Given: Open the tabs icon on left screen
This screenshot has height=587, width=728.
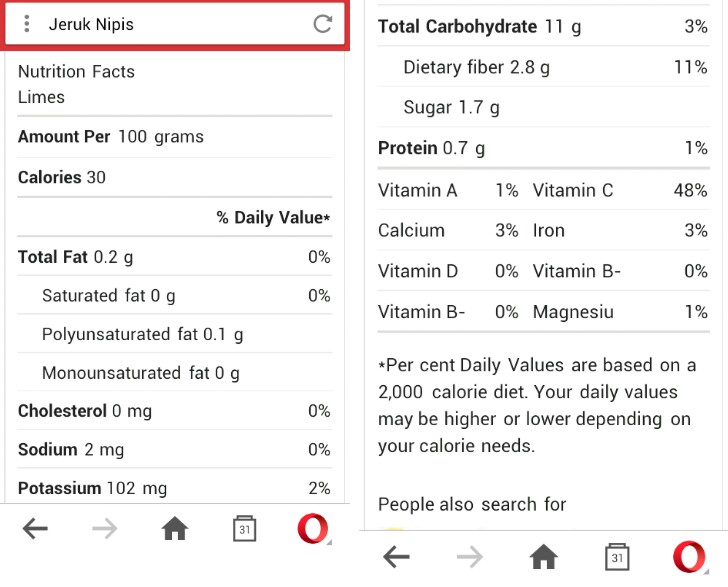Looking at the screenshot, I should (x=245, y=528).
